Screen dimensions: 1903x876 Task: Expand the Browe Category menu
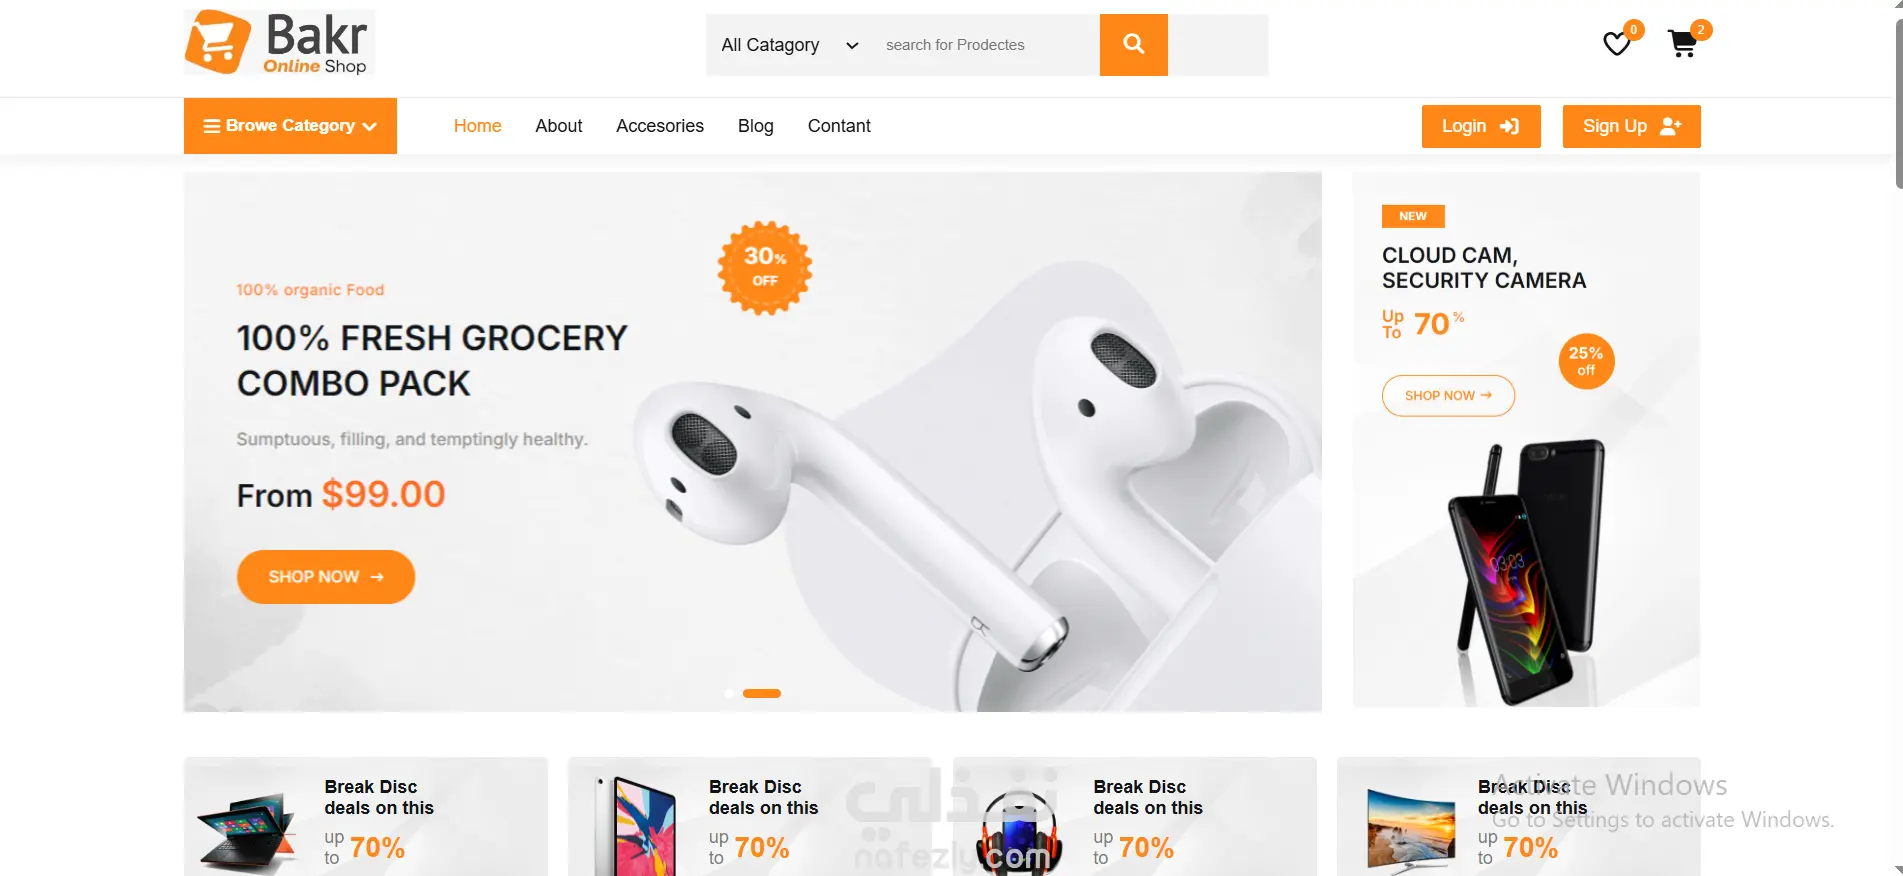click(x=290, y=126)
